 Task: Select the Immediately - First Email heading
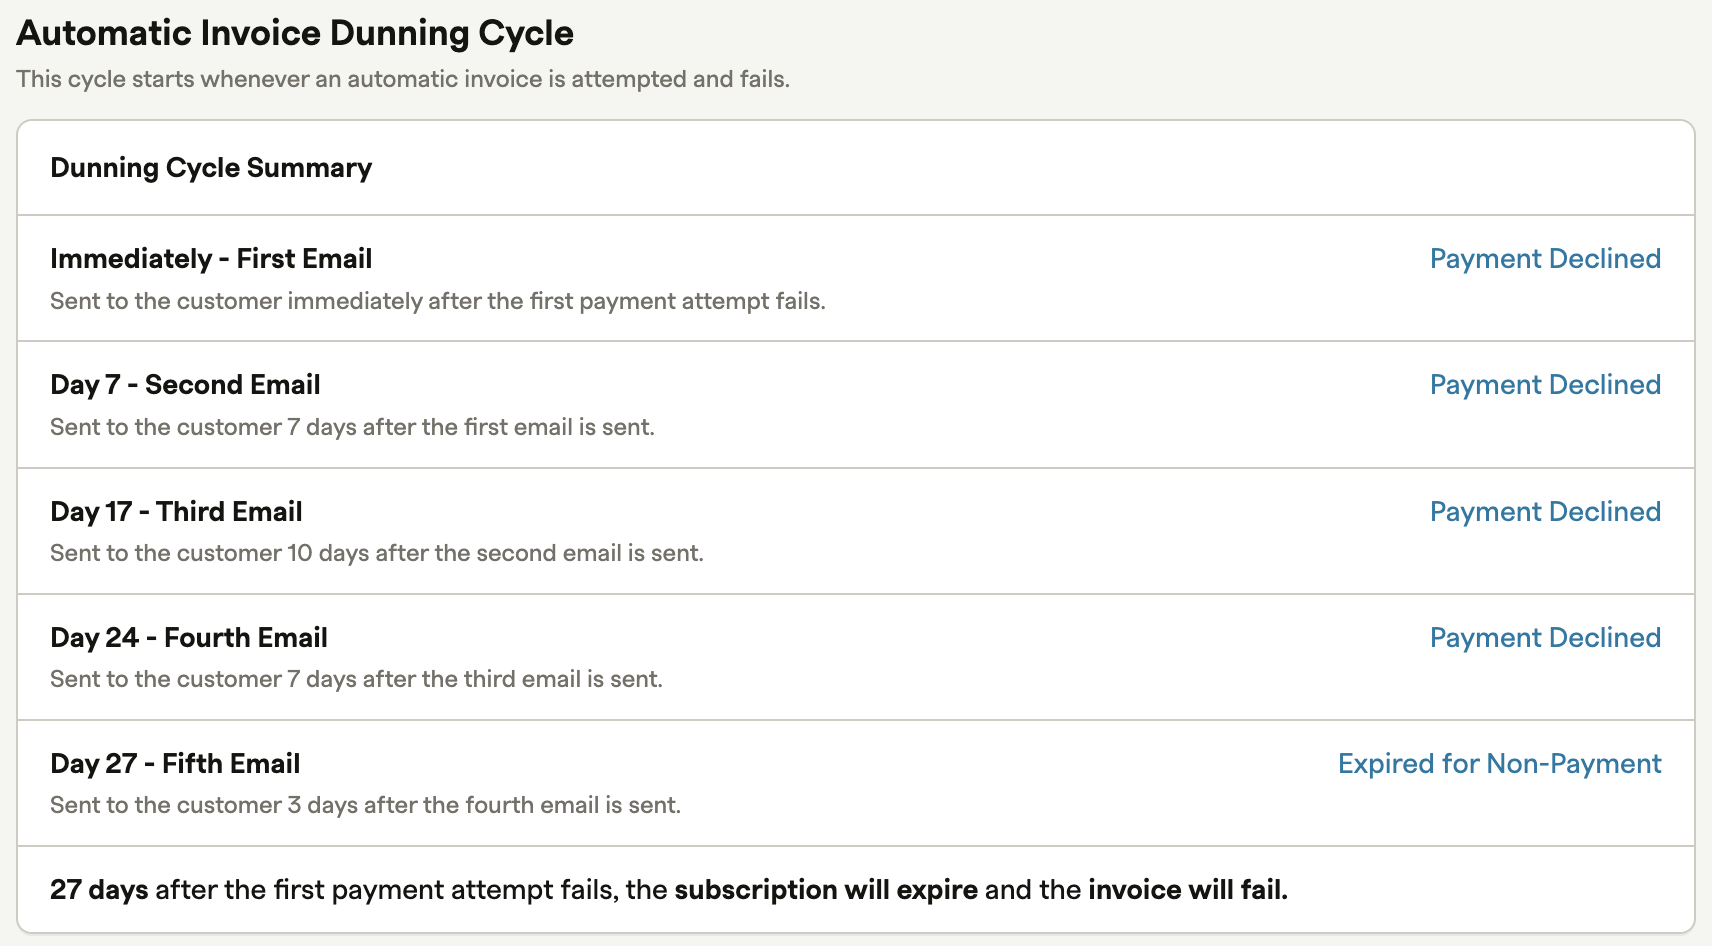pos(211,259)
